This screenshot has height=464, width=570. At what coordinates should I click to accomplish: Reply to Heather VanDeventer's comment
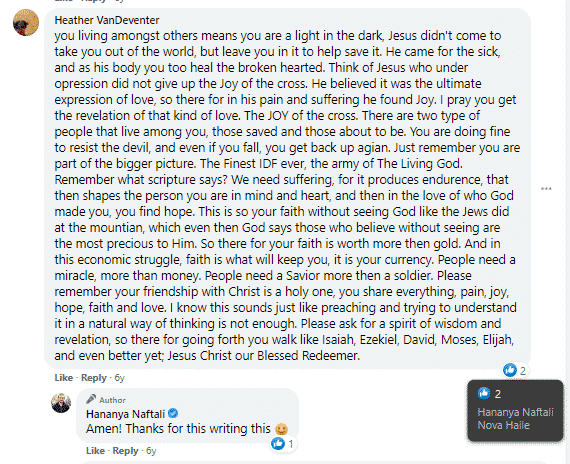94,378
